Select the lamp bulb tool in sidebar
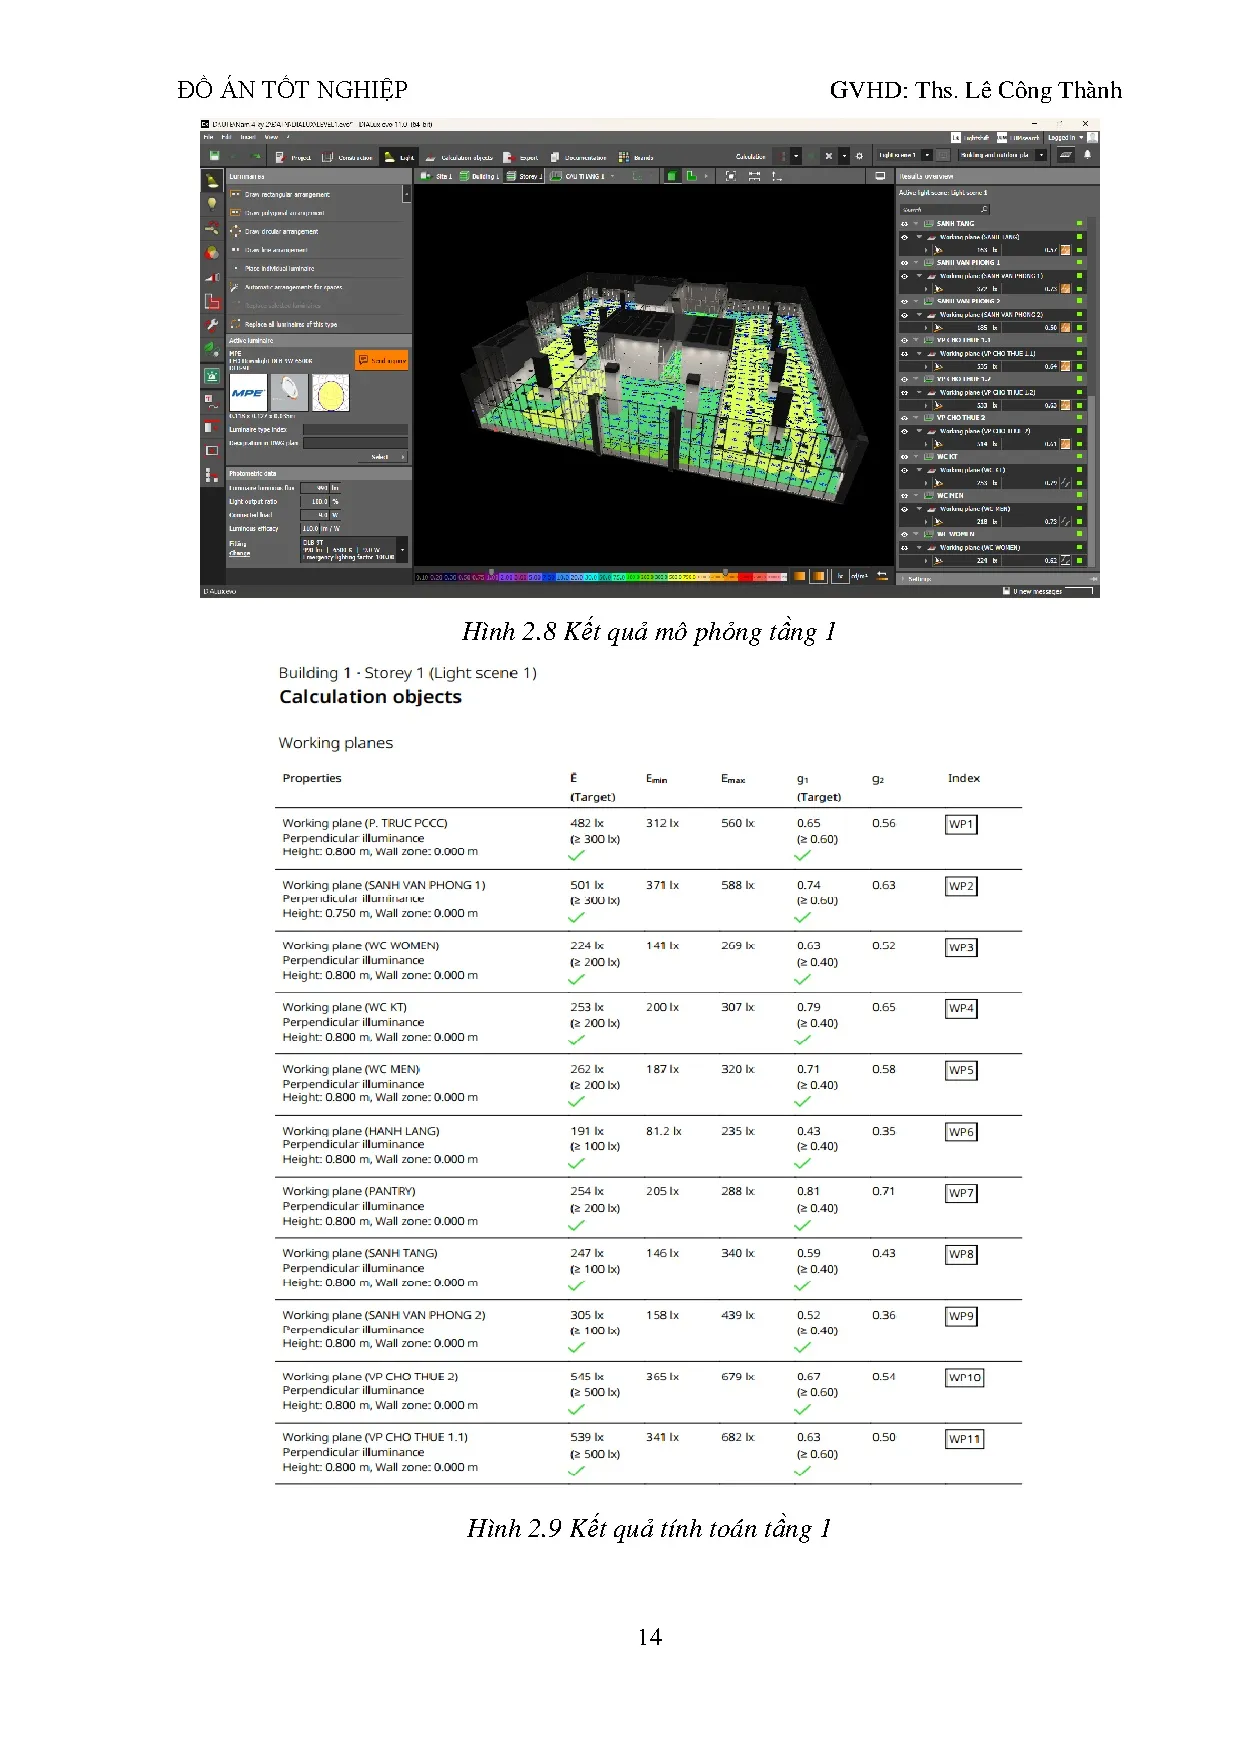1240x1754 pixels. tap(212, 204)
